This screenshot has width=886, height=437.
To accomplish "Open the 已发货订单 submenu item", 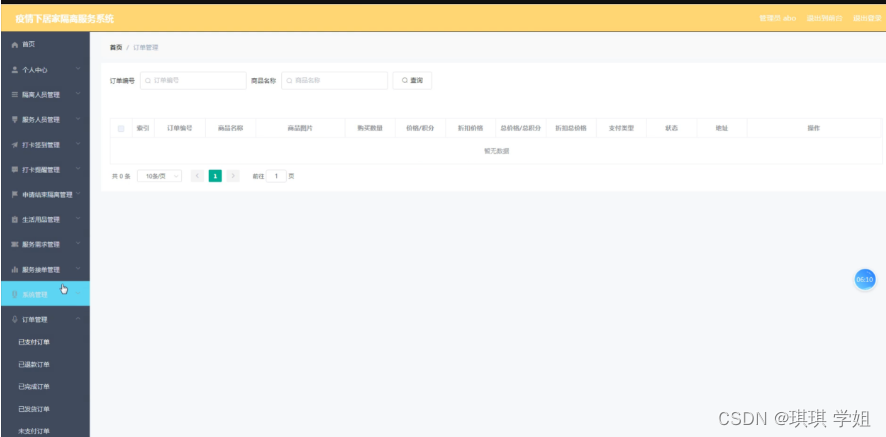I will 34,409.
